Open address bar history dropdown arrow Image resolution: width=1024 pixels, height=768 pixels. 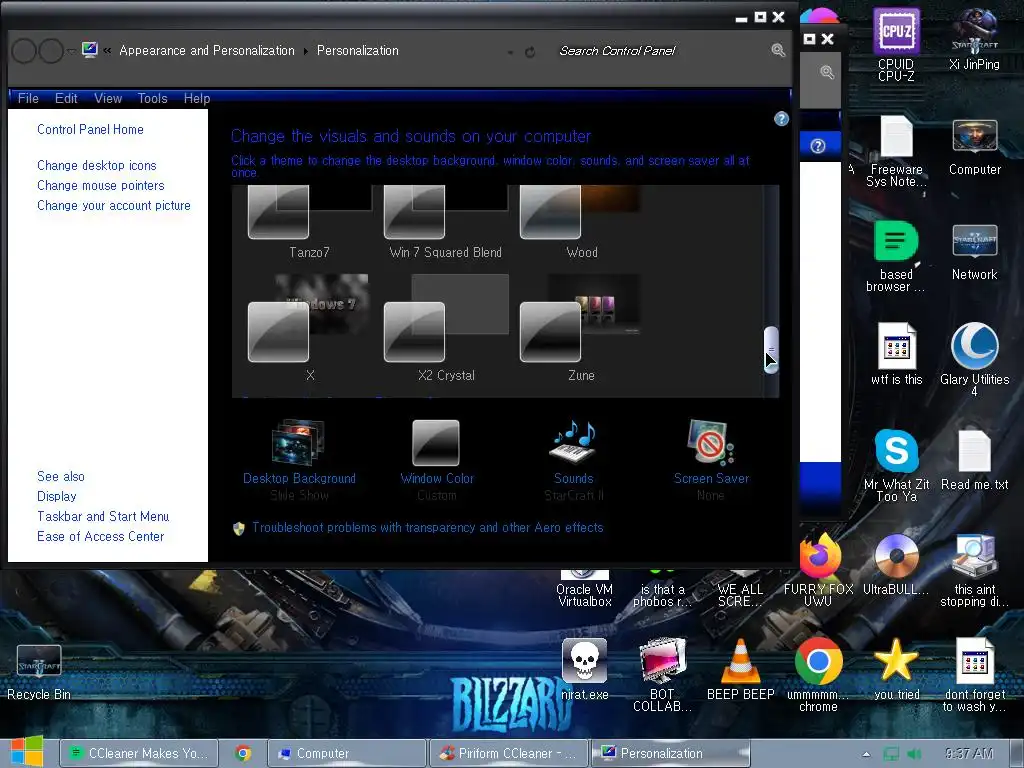(x=511, y=52)
